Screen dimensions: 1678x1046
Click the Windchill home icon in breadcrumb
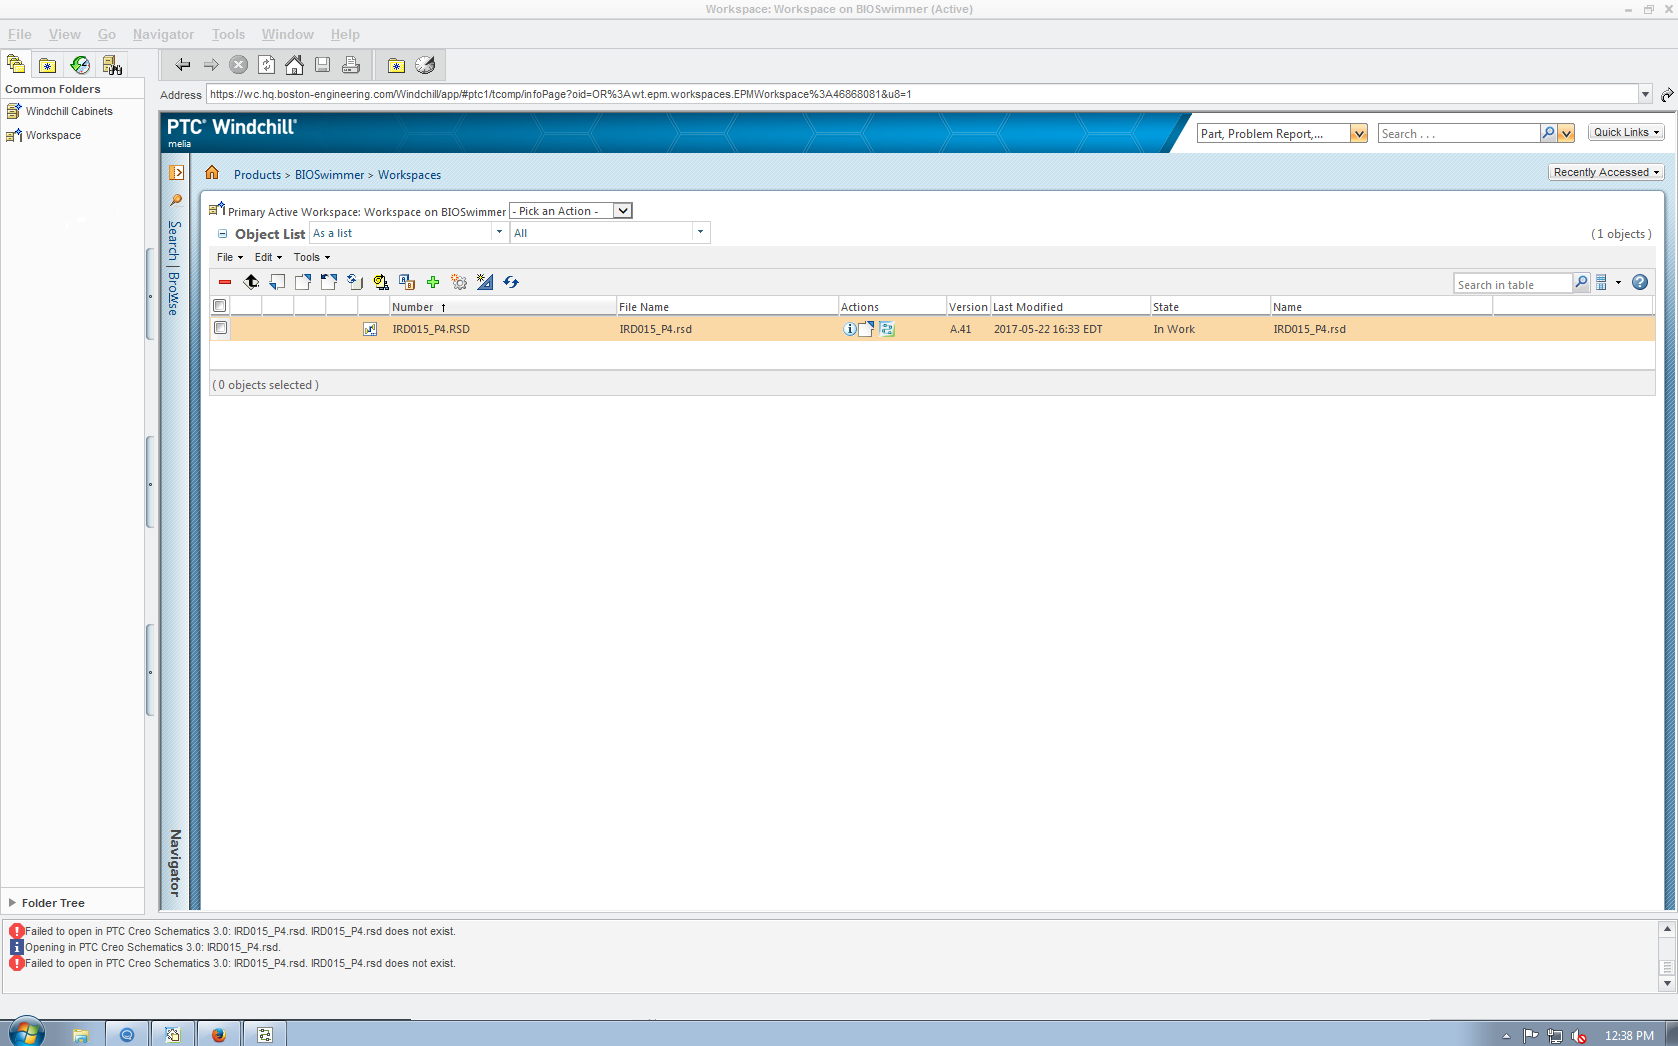click(x=212, y=173)
